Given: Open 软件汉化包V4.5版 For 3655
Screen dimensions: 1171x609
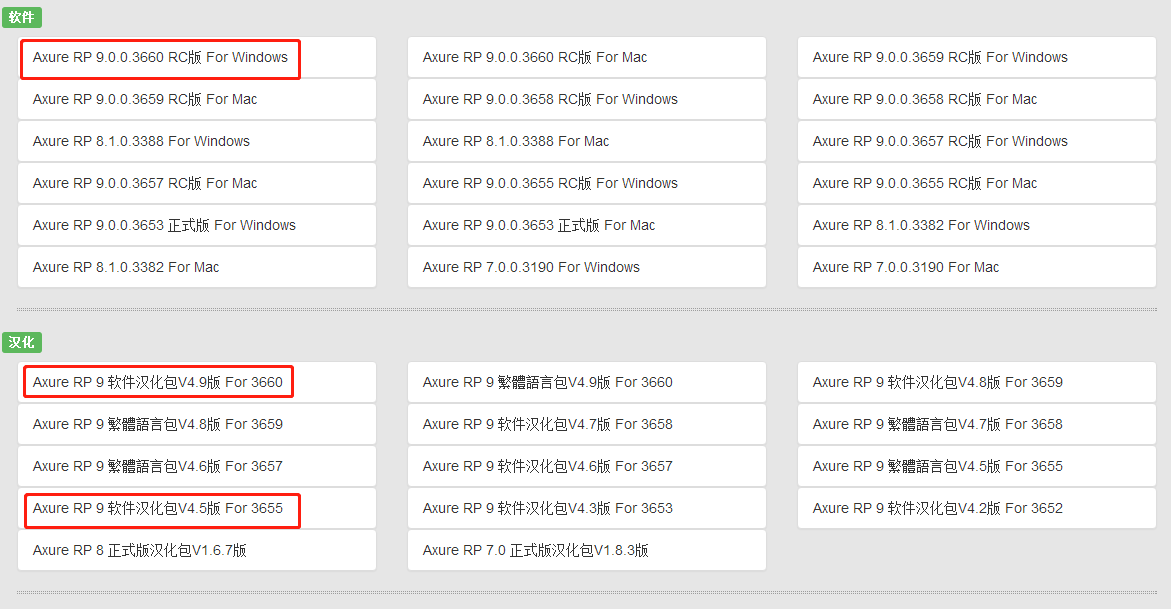Looking at the screenshot, I should (x=196, y=508).
